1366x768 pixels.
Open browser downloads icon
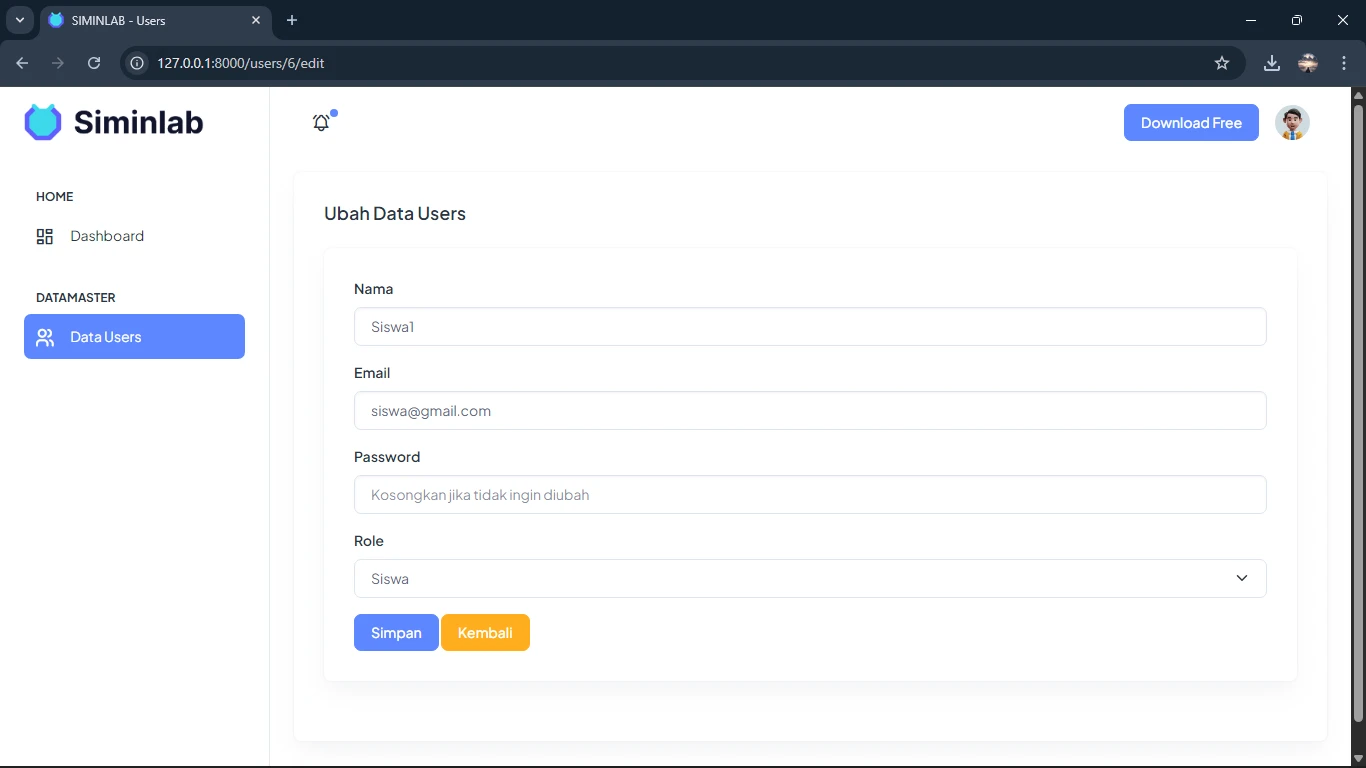click(1271, 63)
